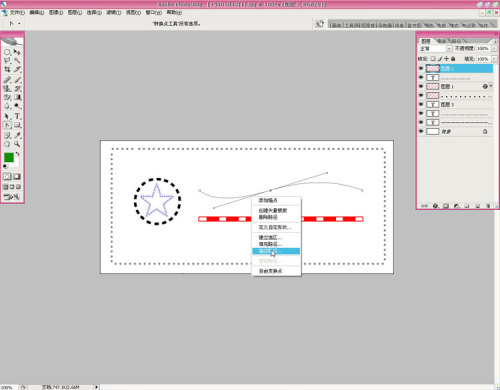Toggle visibility of the 背景 layer

(421, 131)
